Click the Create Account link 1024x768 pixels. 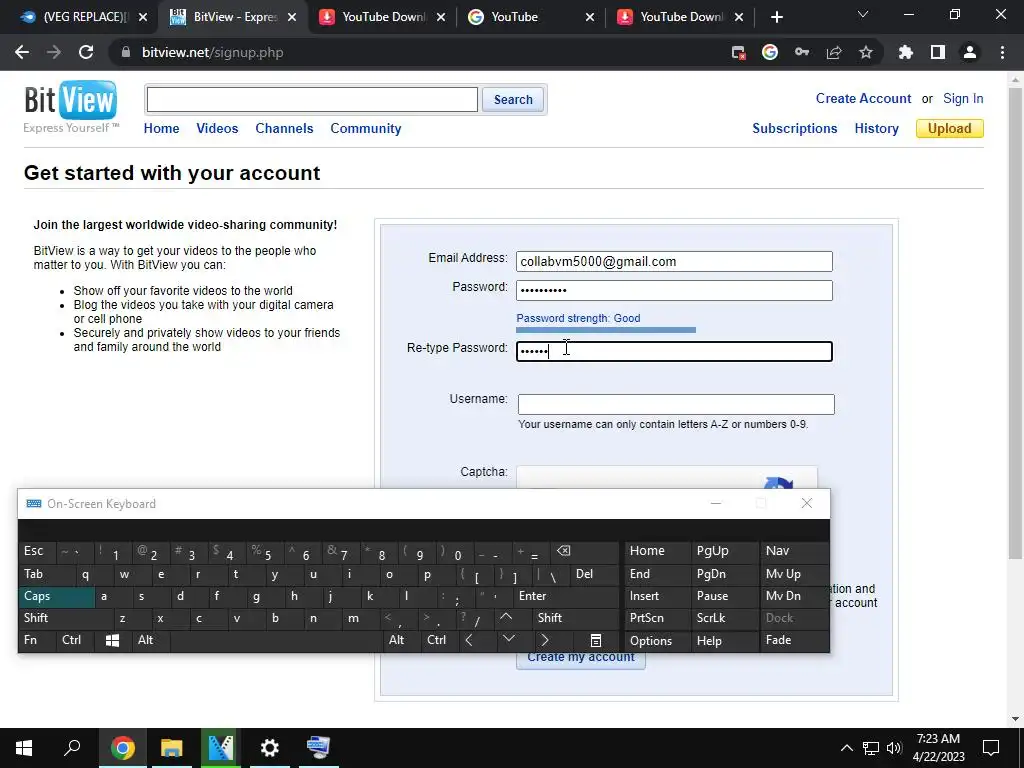[863, 99]
